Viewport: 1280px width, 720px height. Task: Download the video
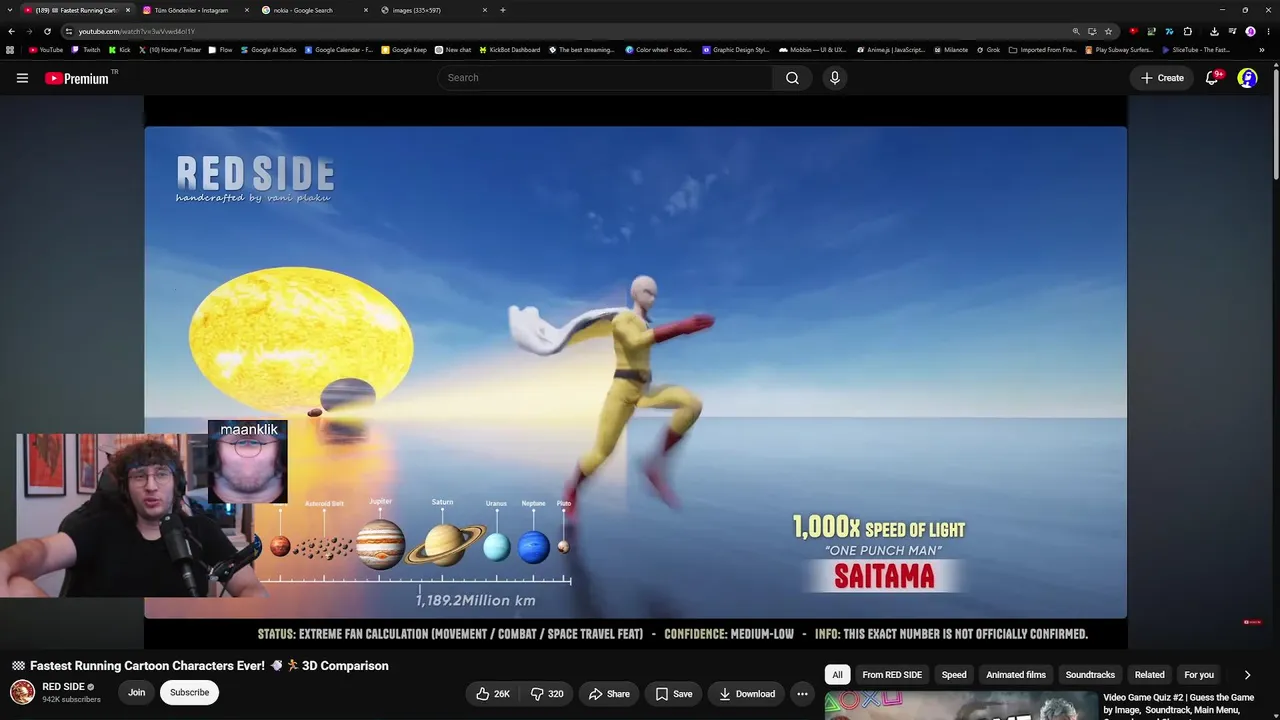(746, 694)
